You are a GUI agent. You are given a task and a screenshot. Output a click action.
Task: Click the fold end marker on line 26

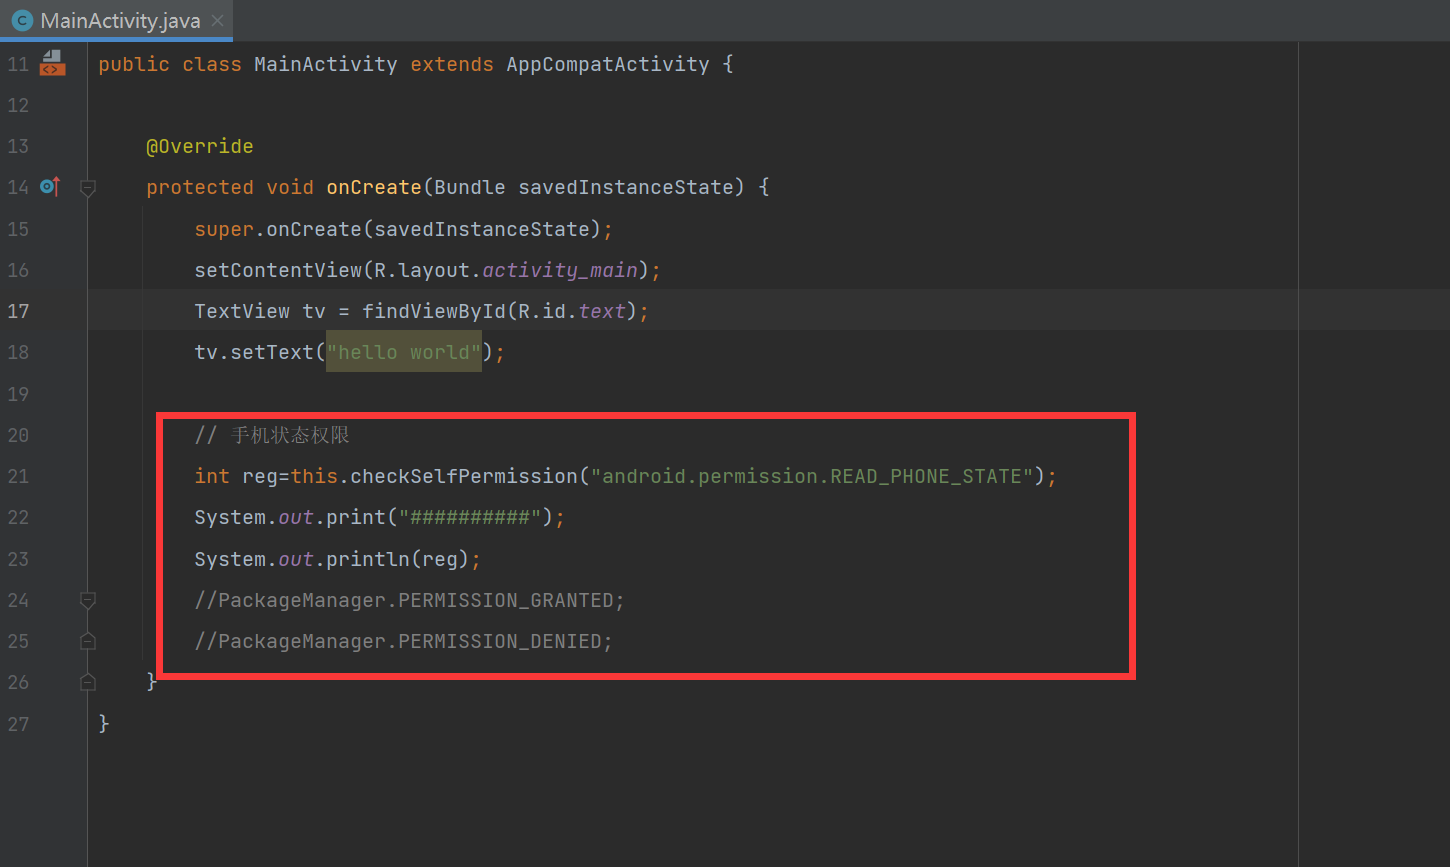[x=88, y=682]
